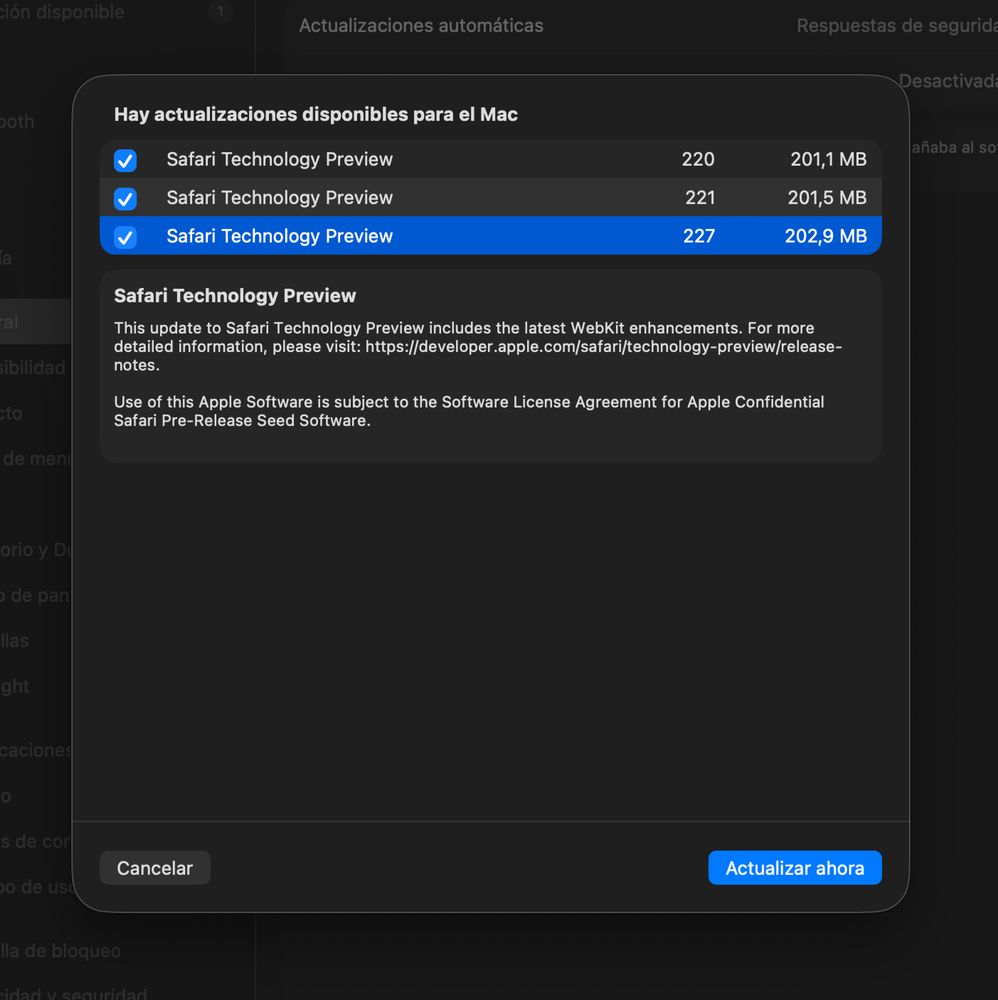Viewport: 998px width, 1000px height.
Task: Select sidebar item ending in 'lla de bloqueo'
Action: click(61, 951)
